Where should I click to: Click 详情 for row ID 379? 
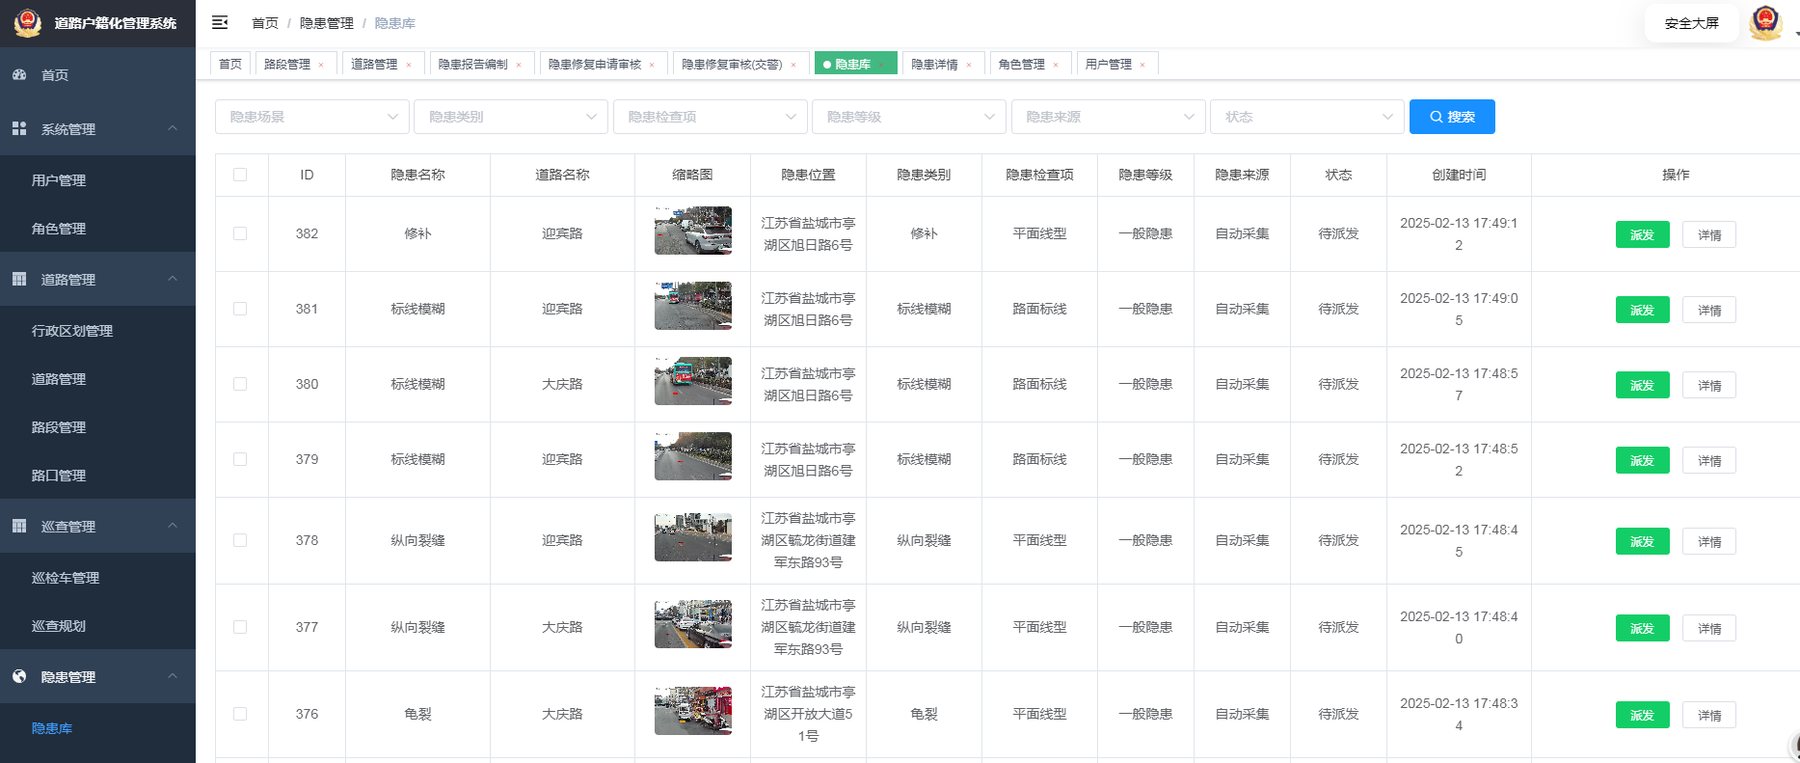(x=1709, y=461)
